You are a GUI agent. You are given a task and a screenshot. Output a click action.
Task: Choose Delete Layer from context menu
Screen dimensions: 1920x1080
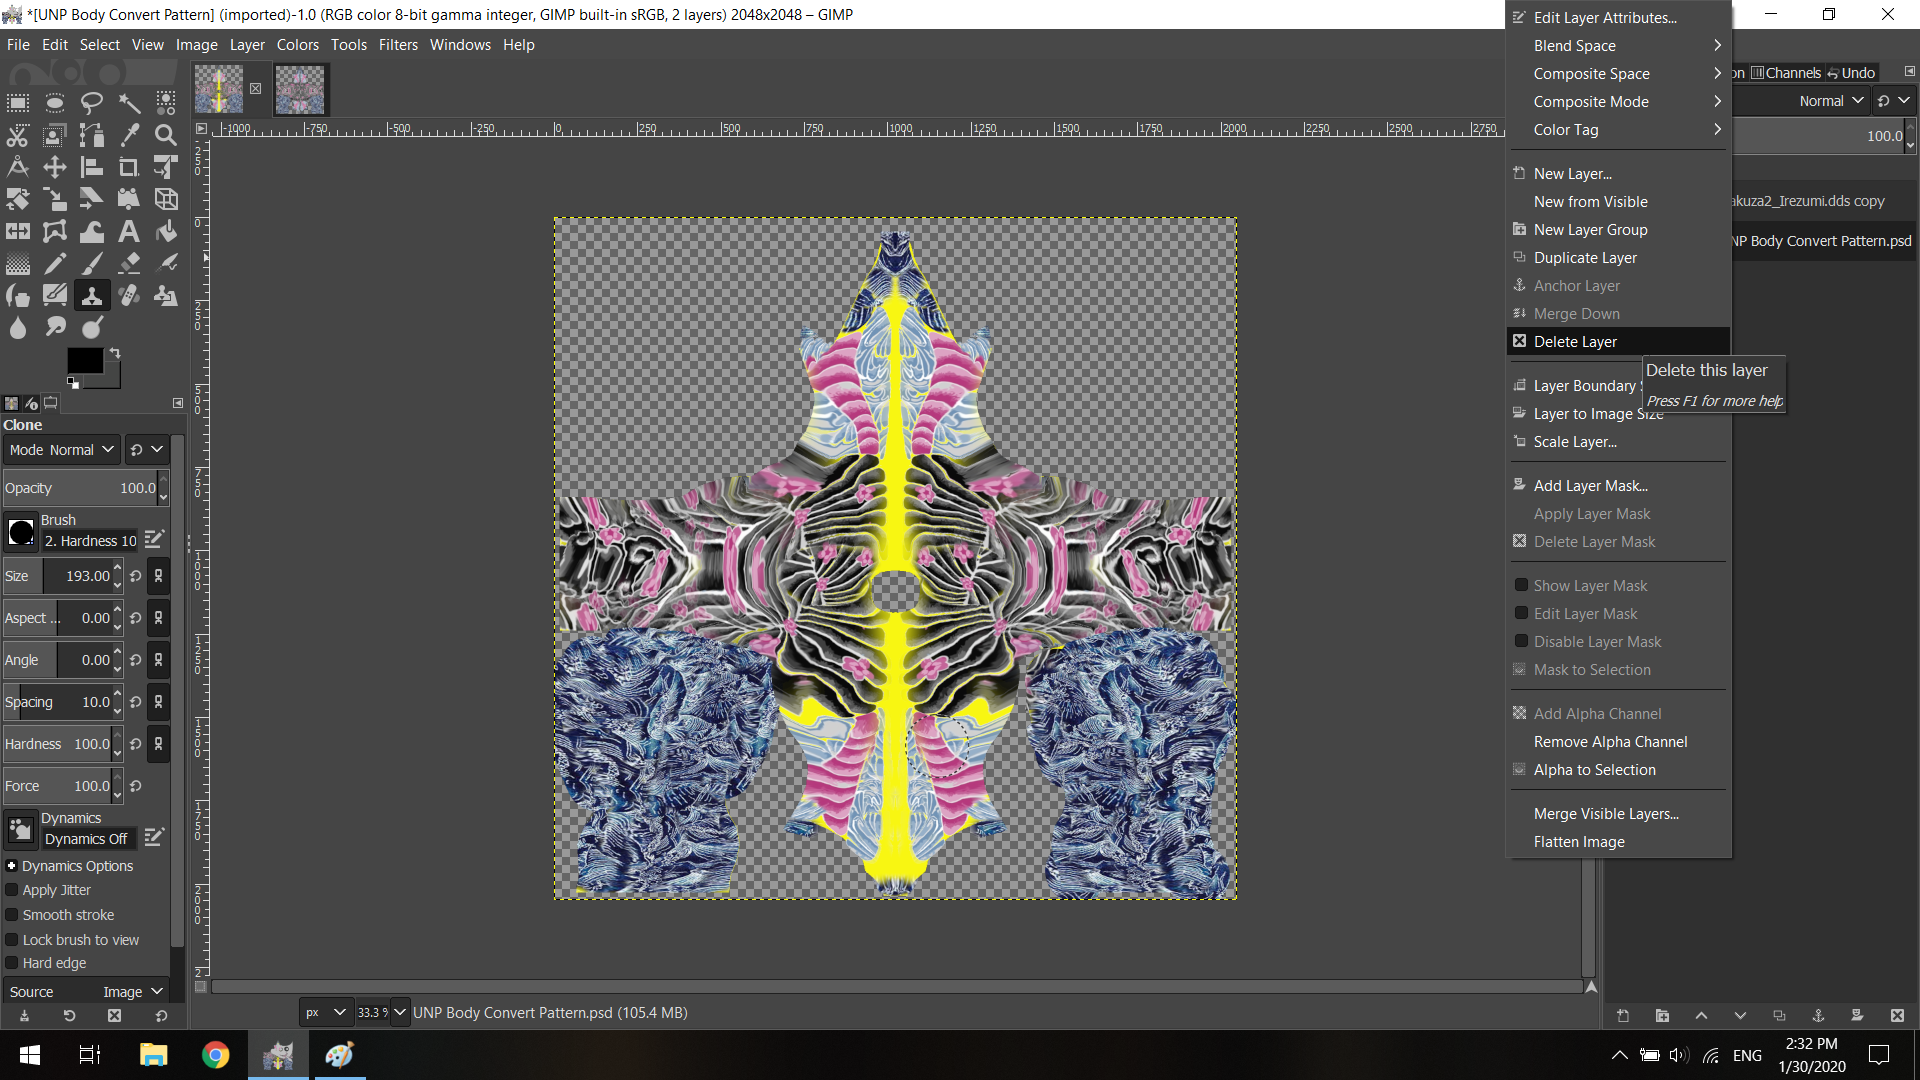(x=1619, y=342)
